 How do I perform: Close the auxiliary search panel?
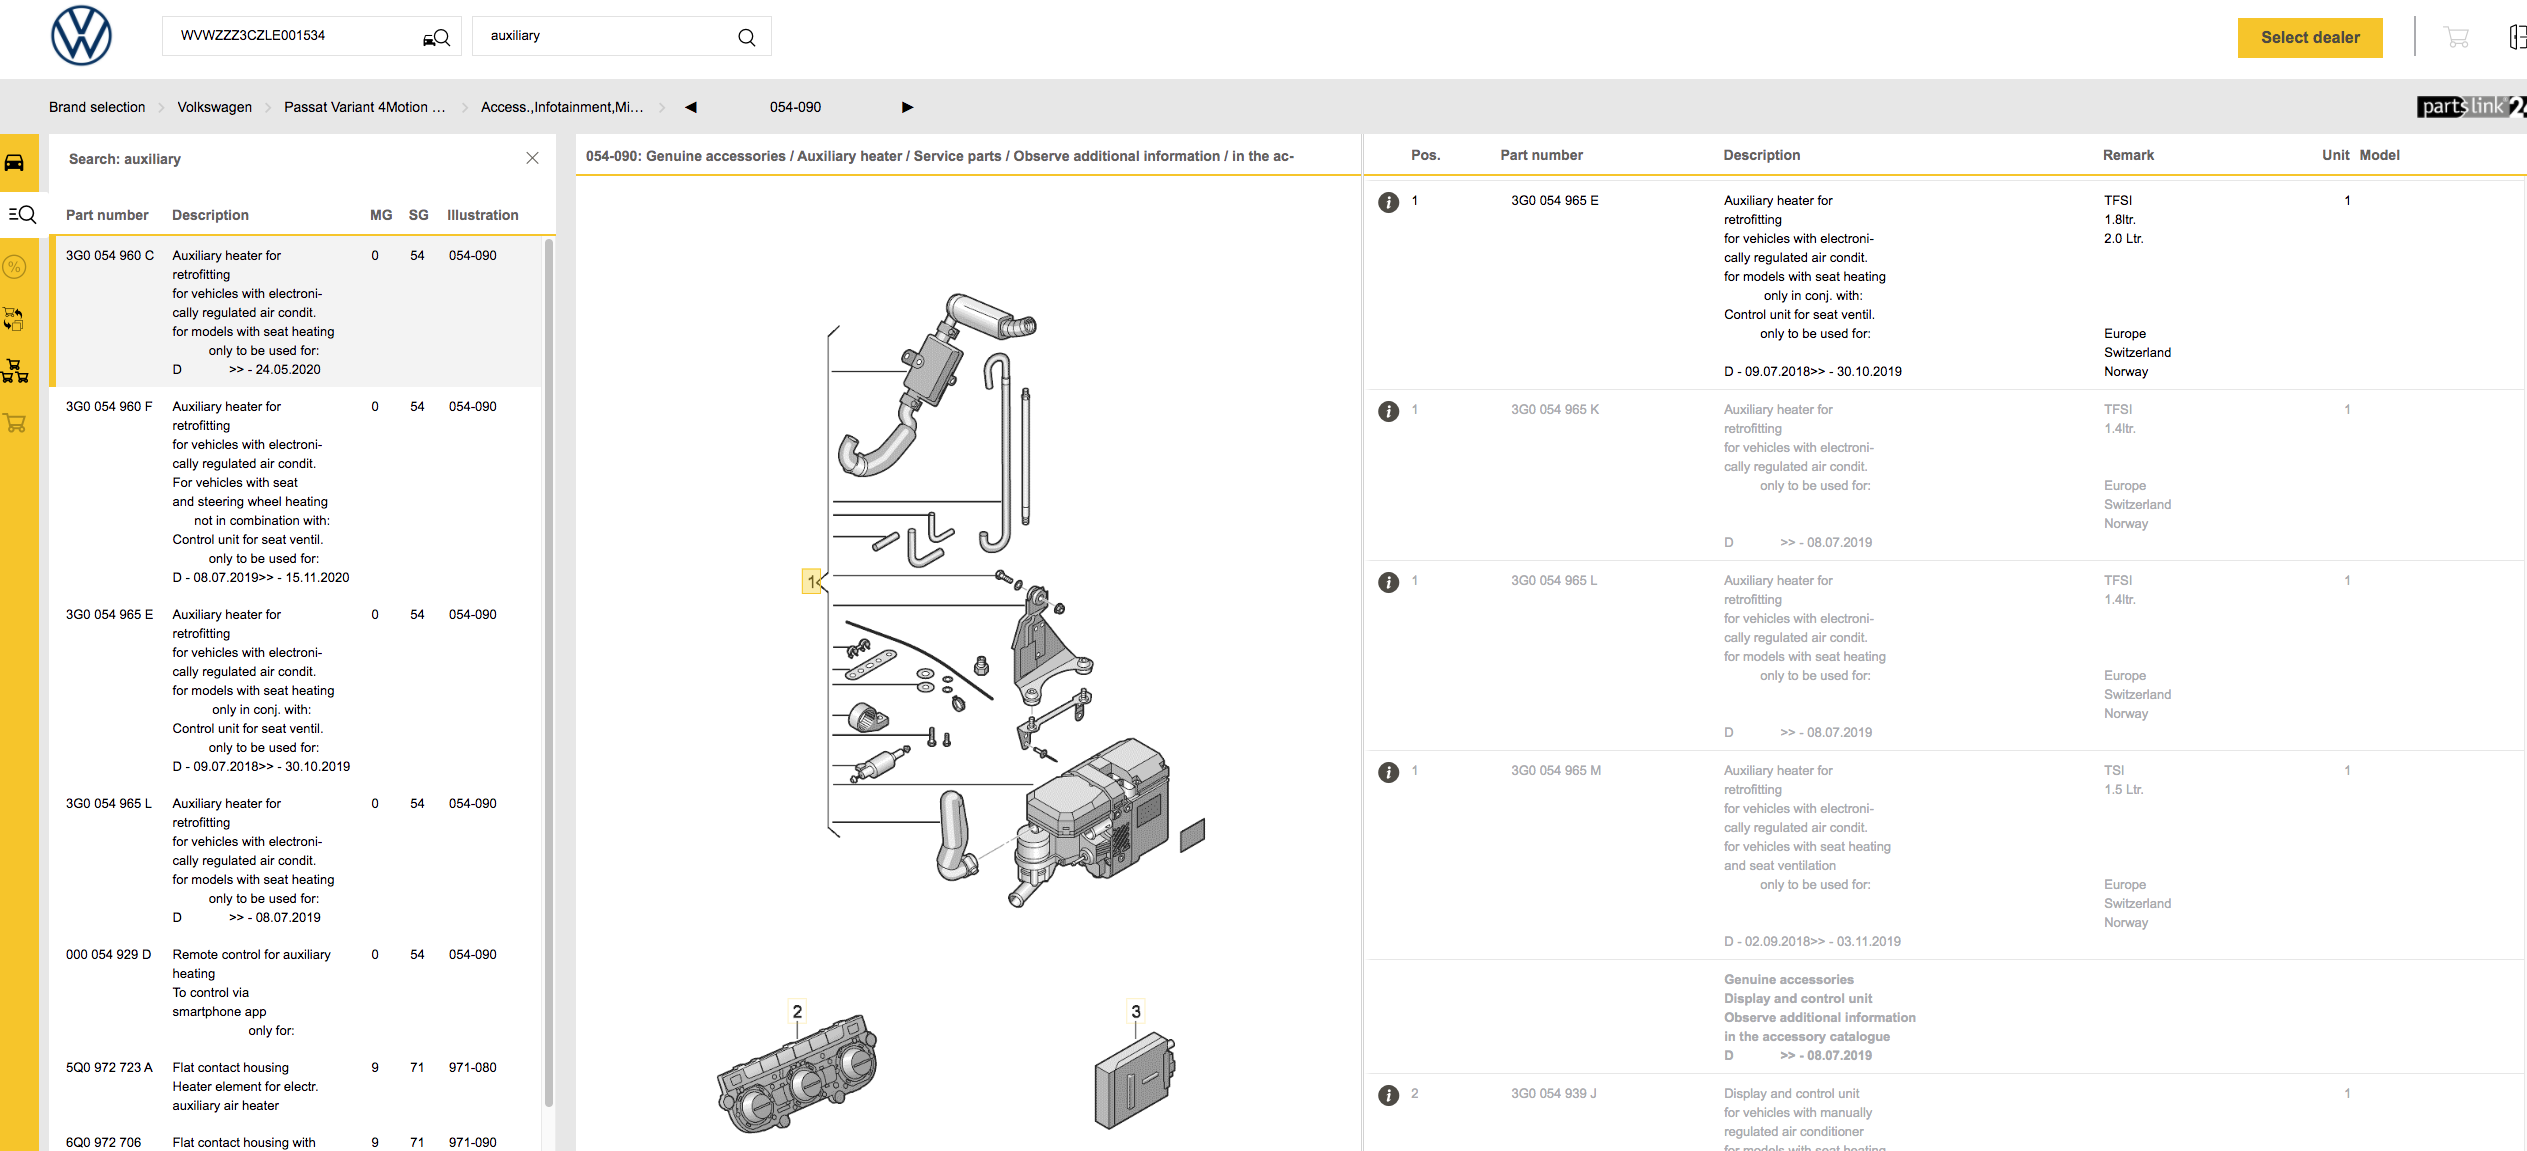click(x=532, y=158)
